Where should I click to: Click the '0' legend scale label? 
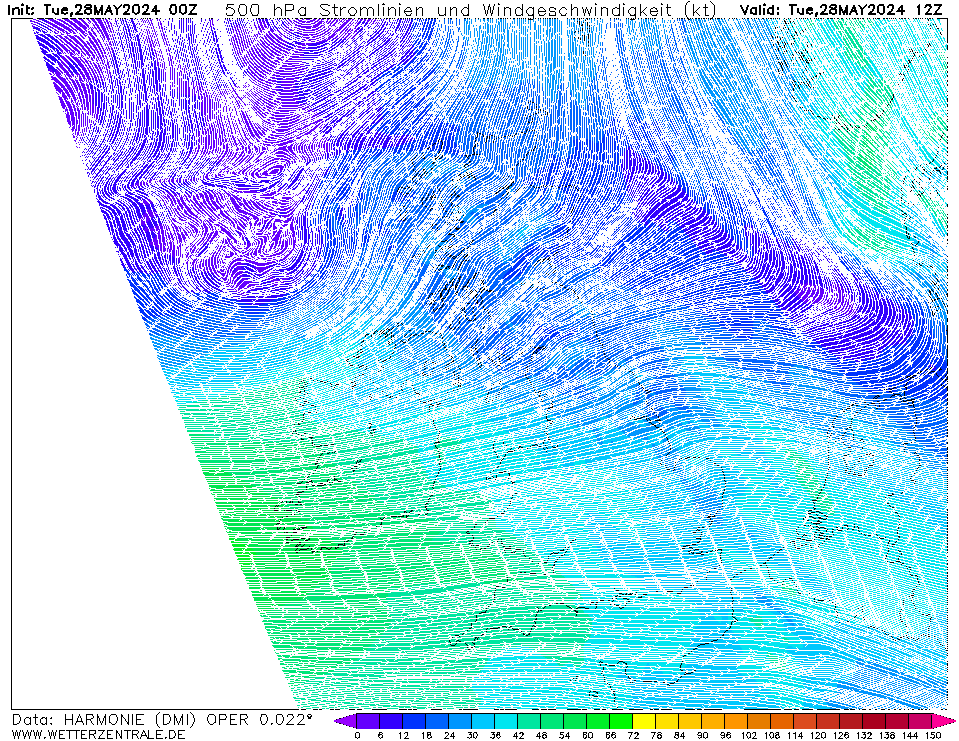click(357, 735)
